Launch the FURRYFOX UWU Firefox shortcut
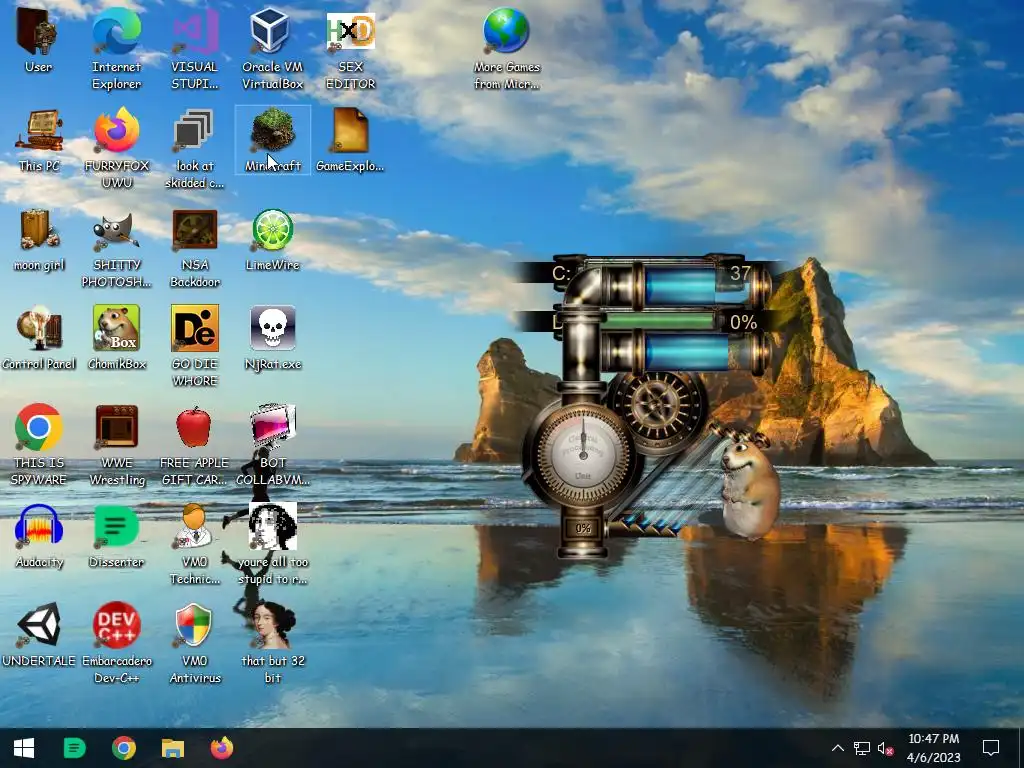1024x768 pixels. tap(117, 131)
